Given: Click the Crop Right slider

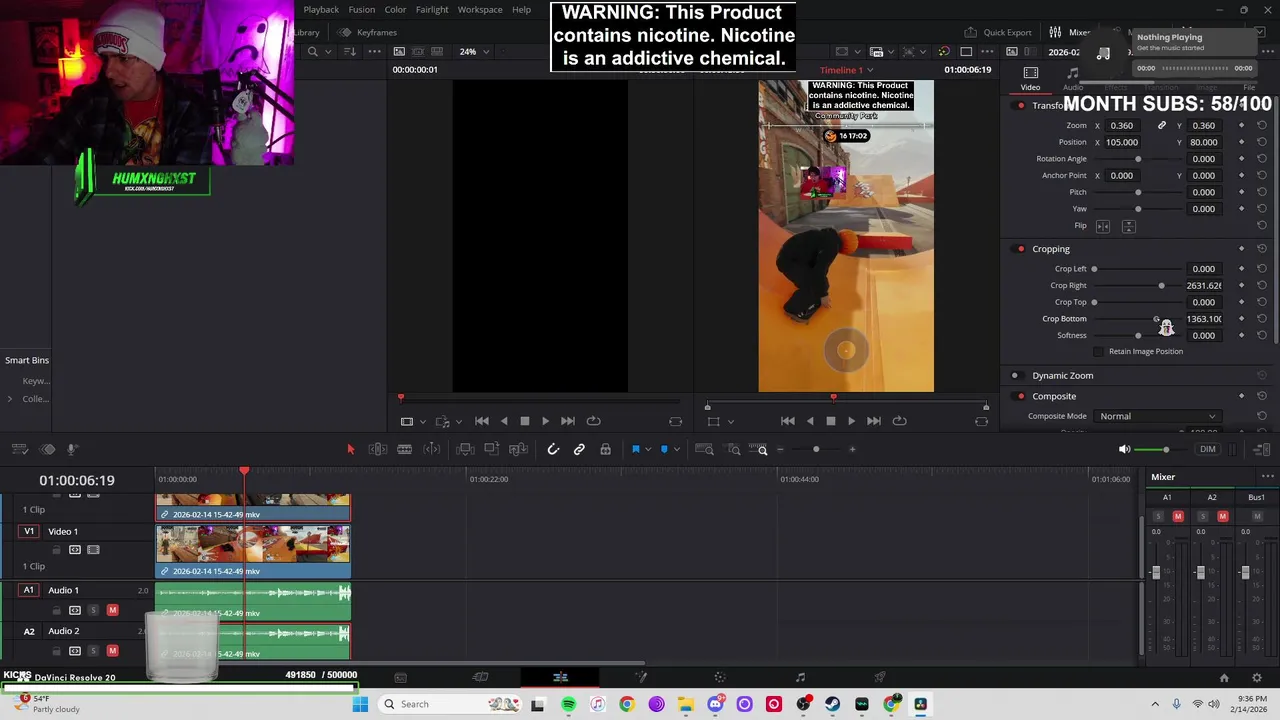Looking at the screenshot, I should (1138, 286).
